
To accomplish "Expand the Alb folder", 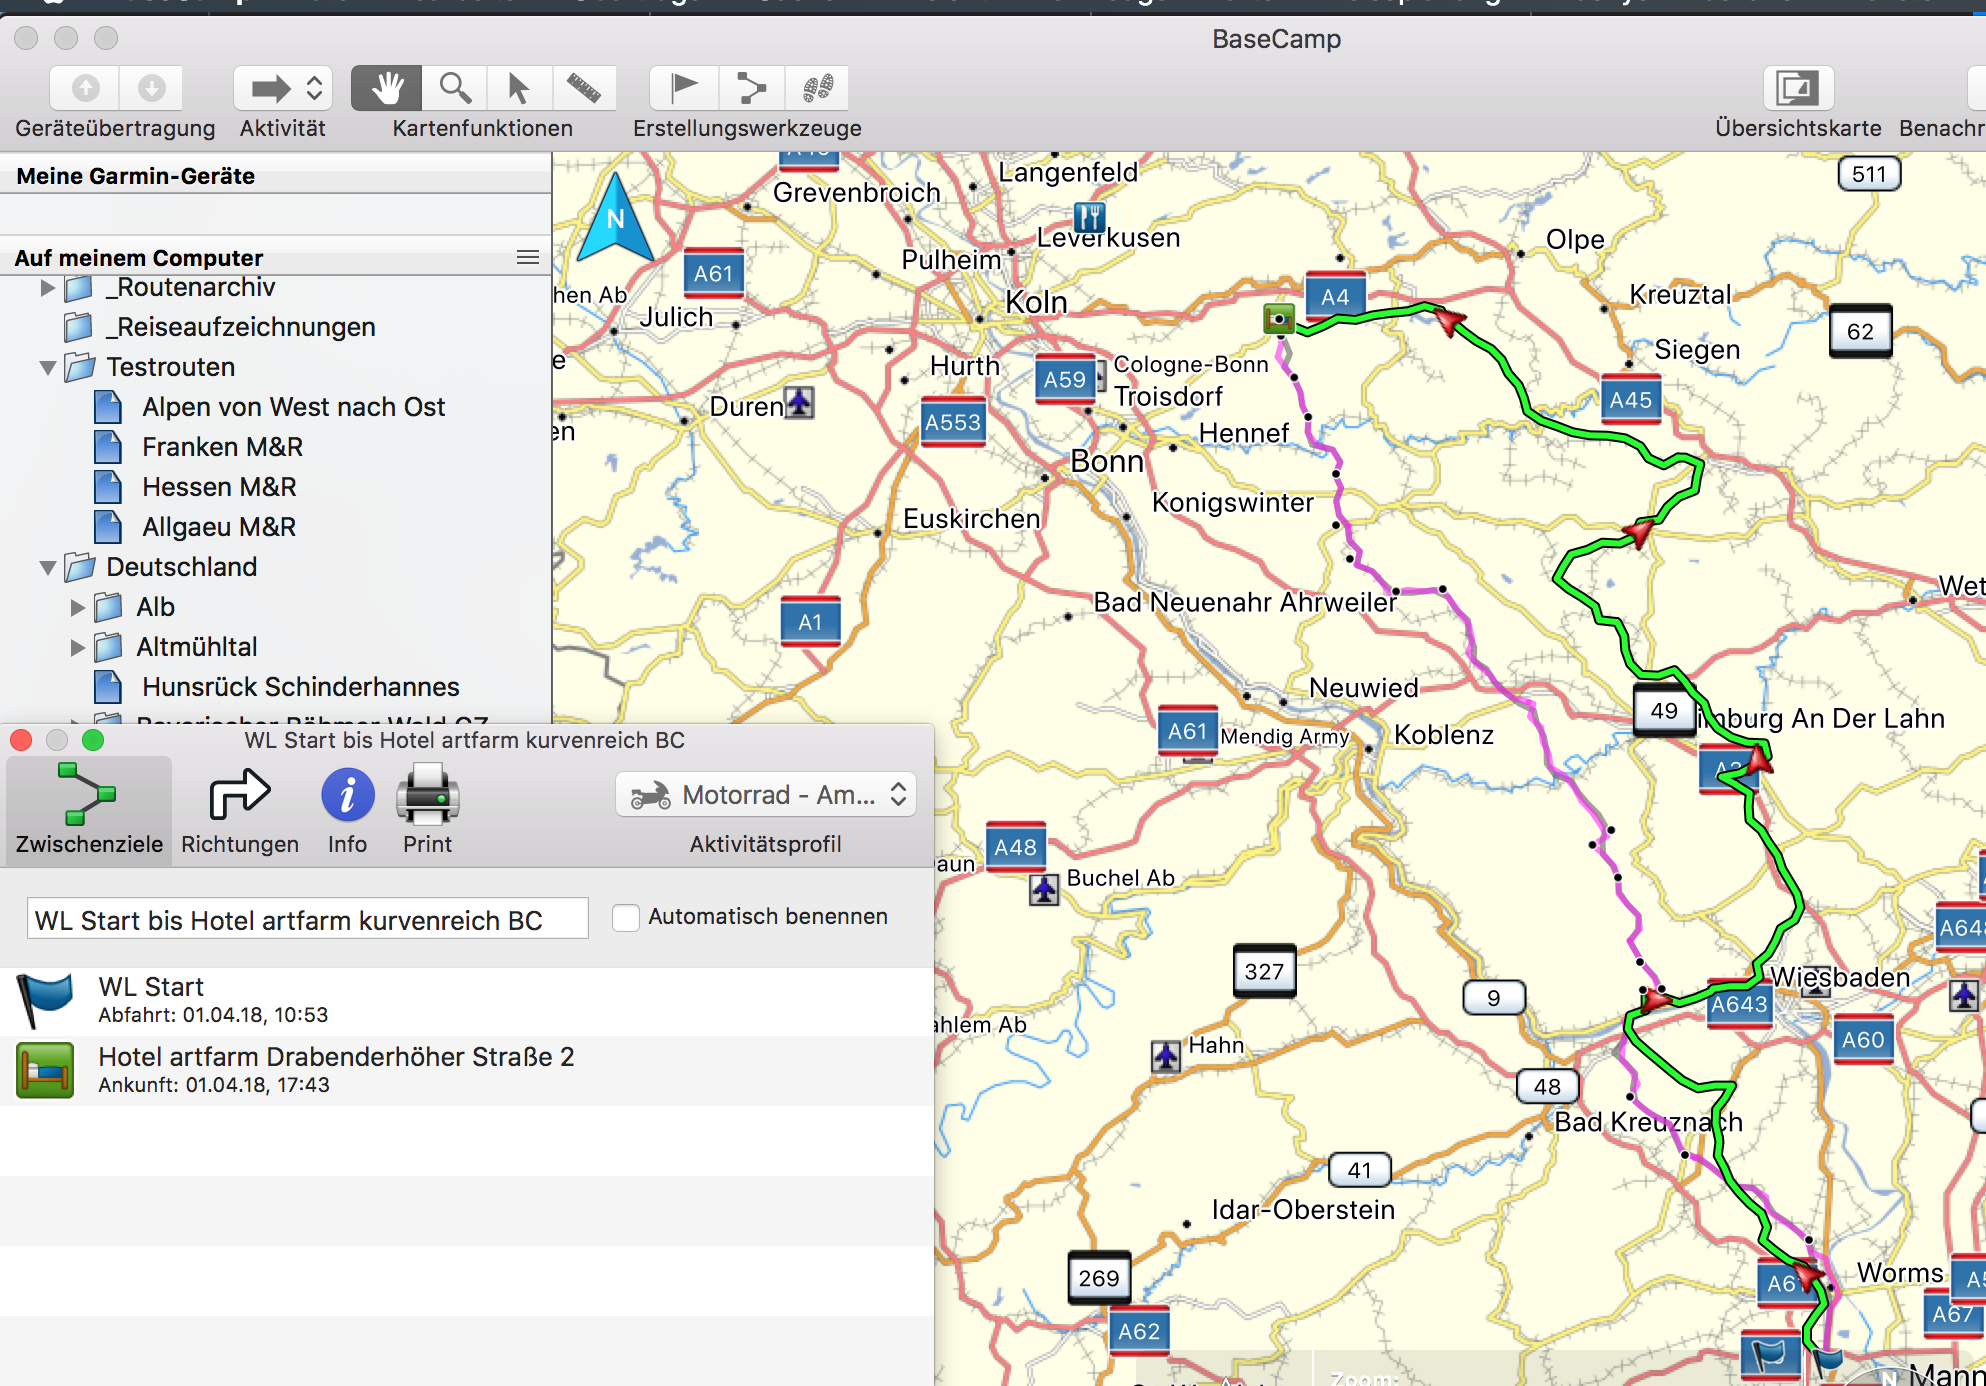I will coord(77,607).
